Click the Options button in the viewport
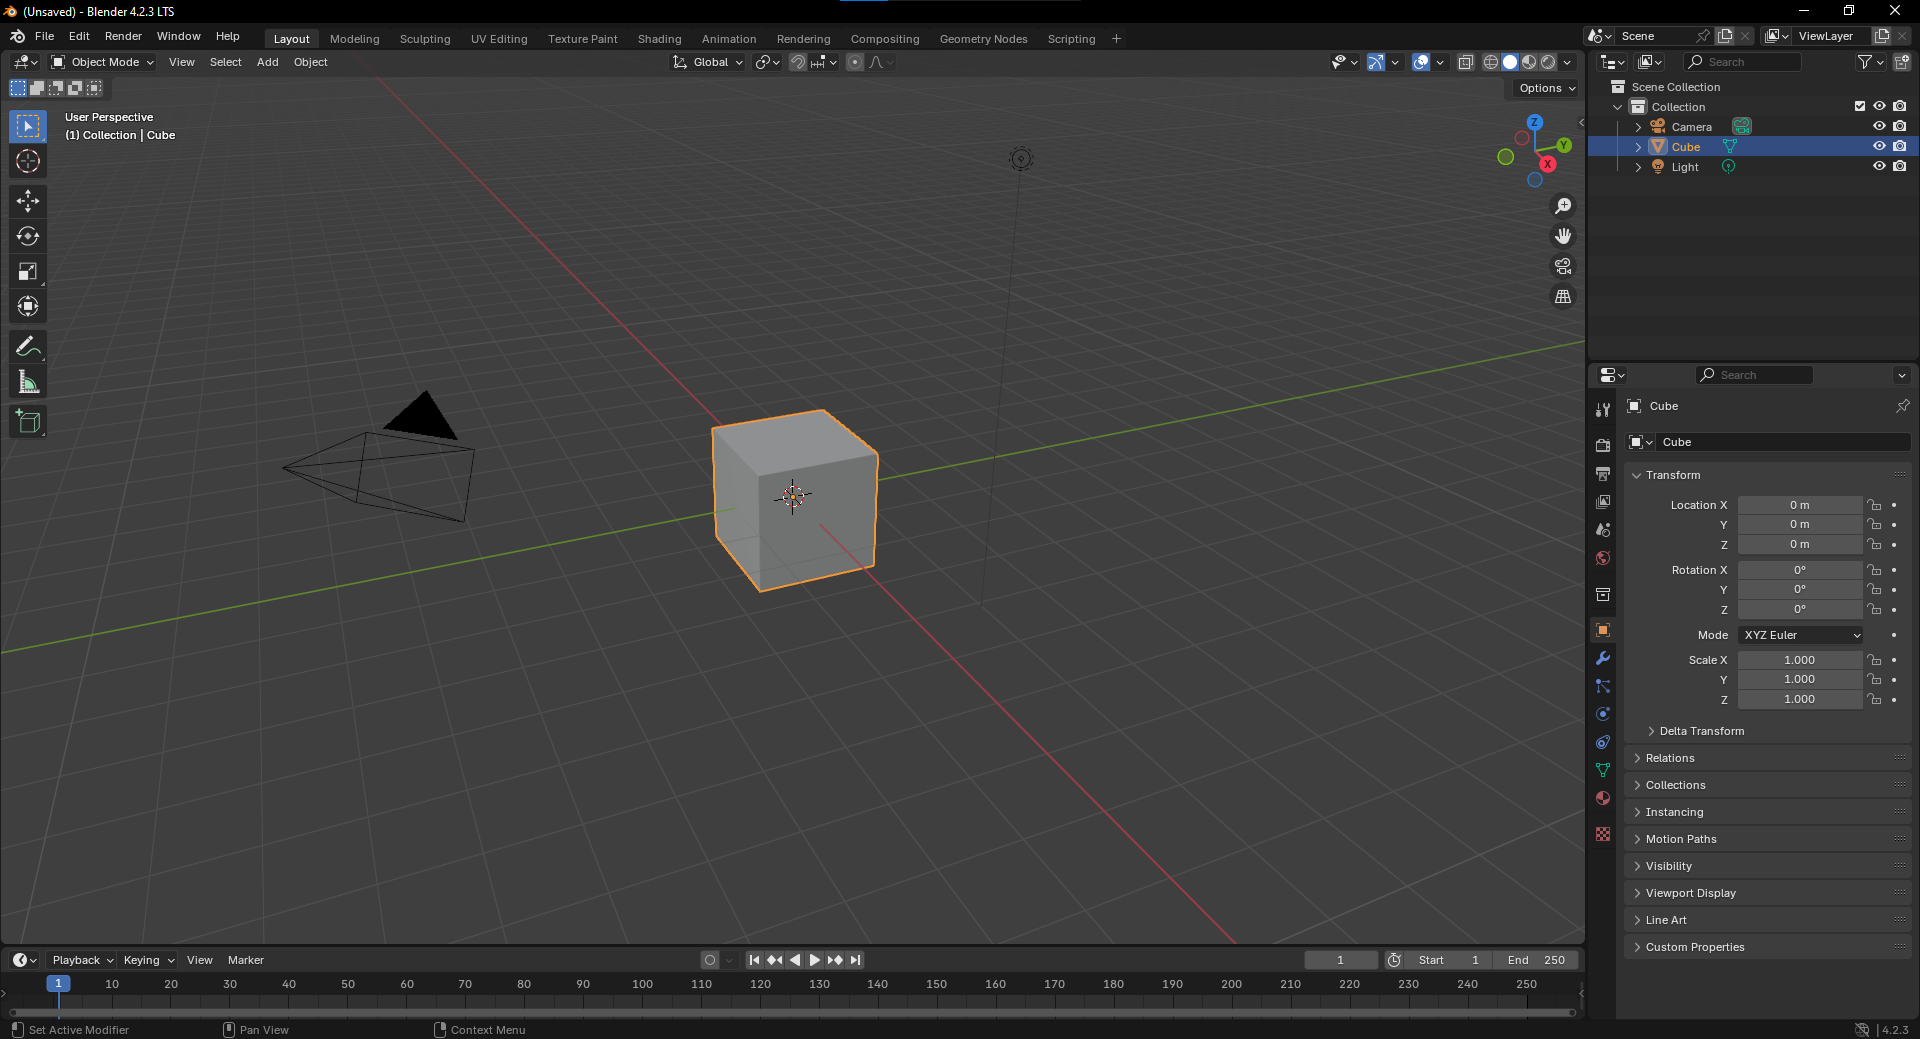Screen dimensions: 1920x1039 coord(1543,88)
